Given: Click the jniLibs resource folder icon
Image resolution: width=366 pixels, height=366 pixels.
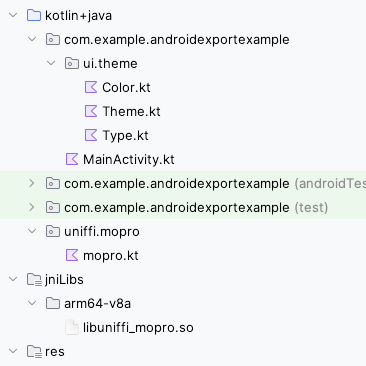Looking at the screenshot, I should coord(34,280).
